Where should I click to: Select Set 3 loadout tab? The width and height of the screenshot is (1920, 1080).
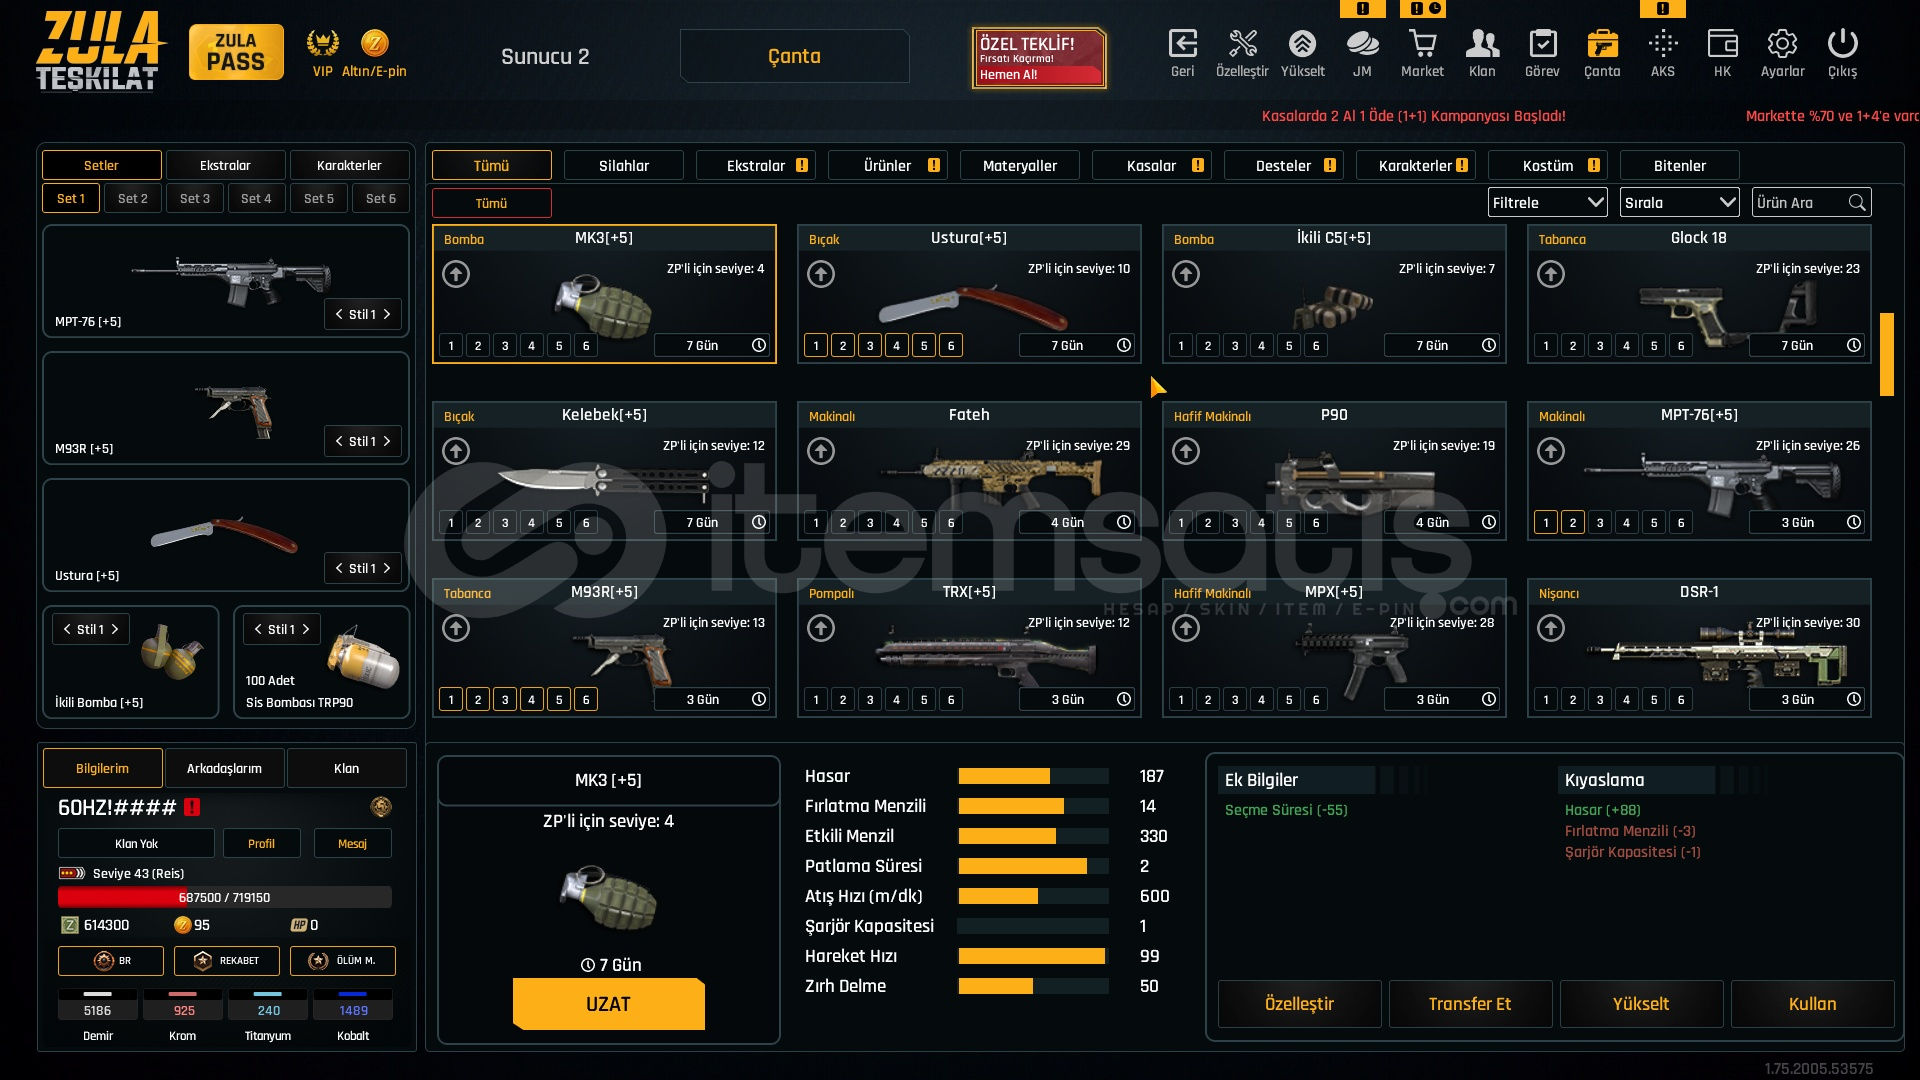pos(195,199)
